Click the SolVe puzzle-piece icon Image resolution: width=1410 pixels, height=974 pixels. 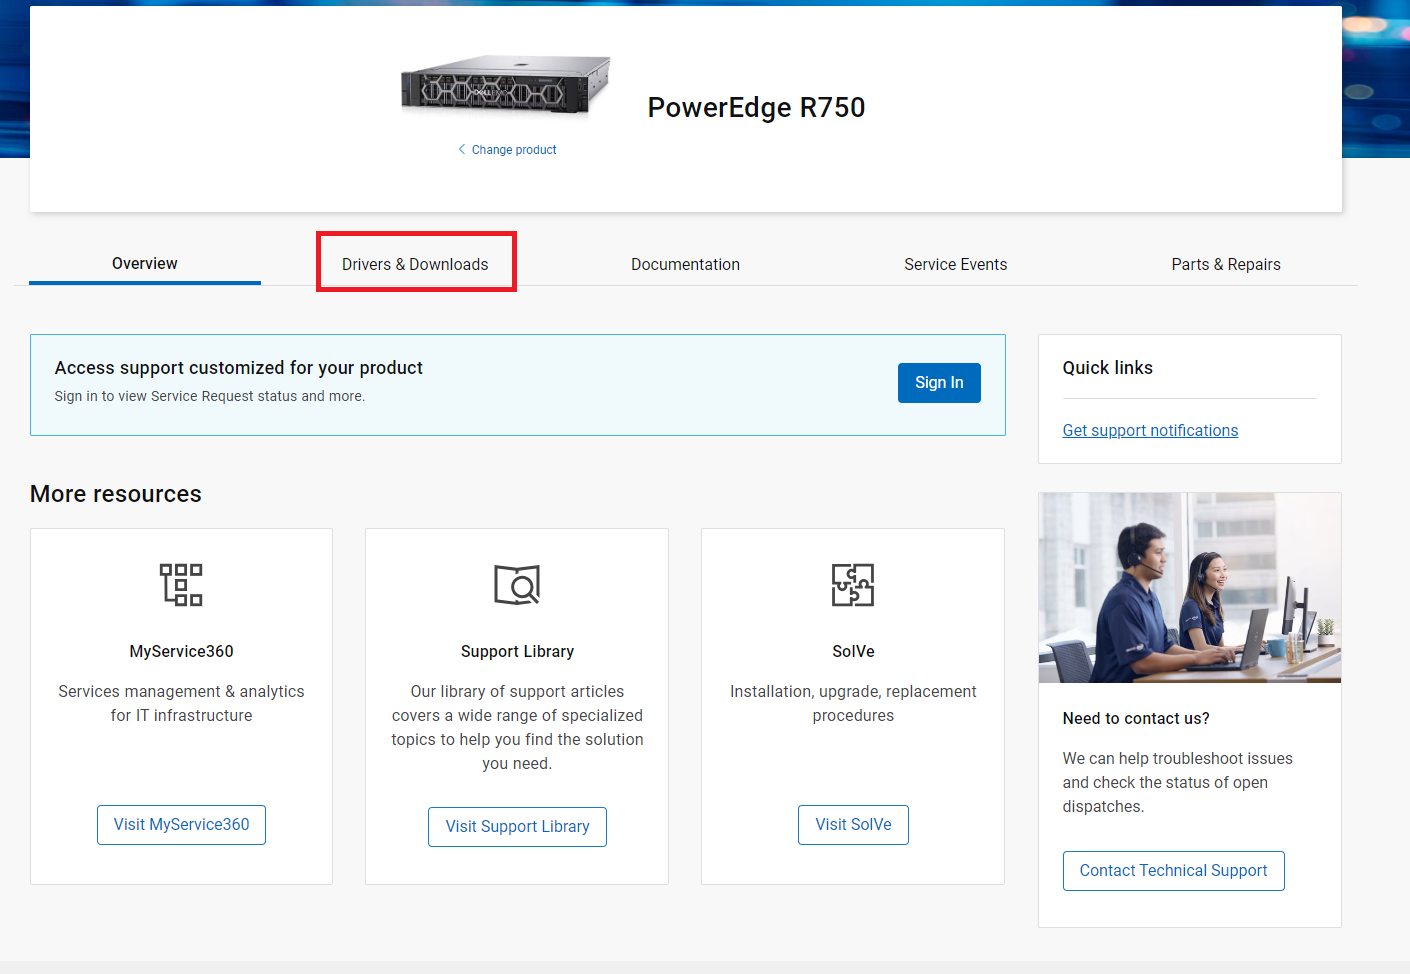pyautogui.click(x=853, y=584)
